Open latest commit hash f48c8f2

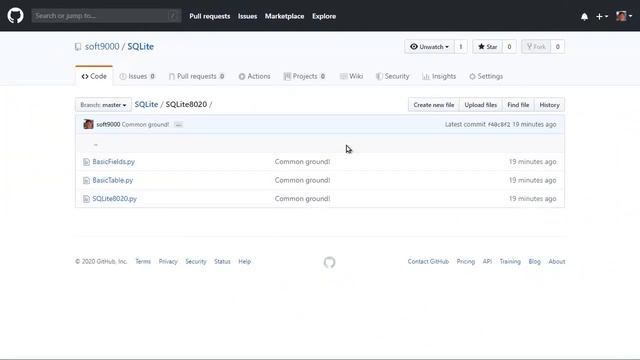pos(499,124)
